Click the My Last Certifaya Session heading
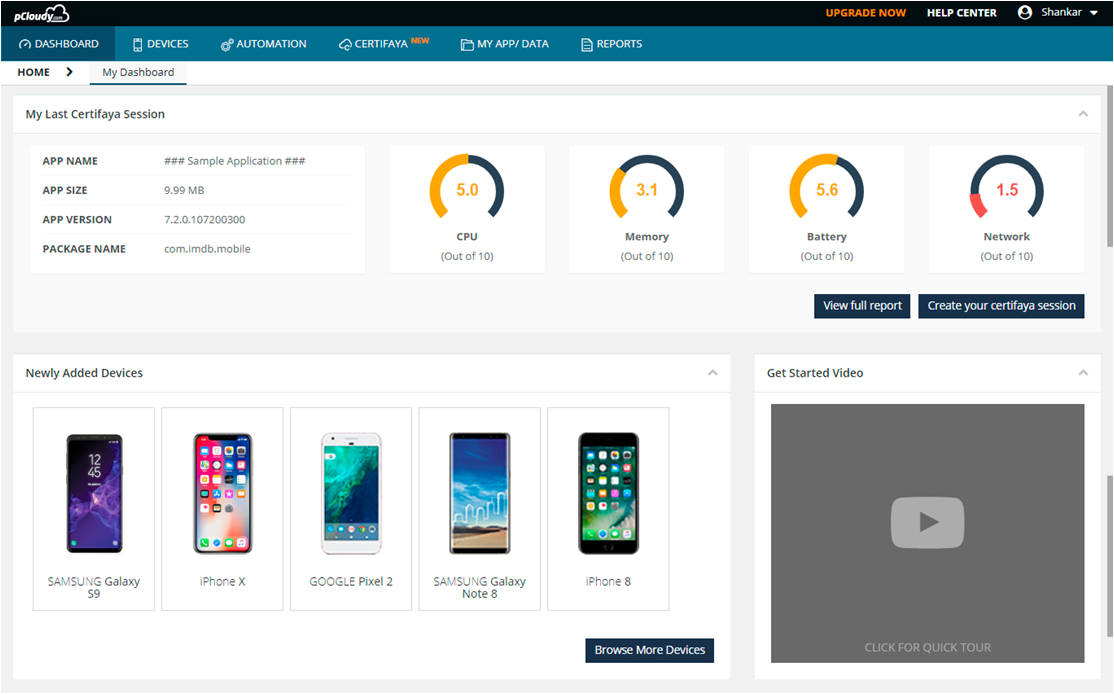1114x694 pixels. click(x=95, y=114)
